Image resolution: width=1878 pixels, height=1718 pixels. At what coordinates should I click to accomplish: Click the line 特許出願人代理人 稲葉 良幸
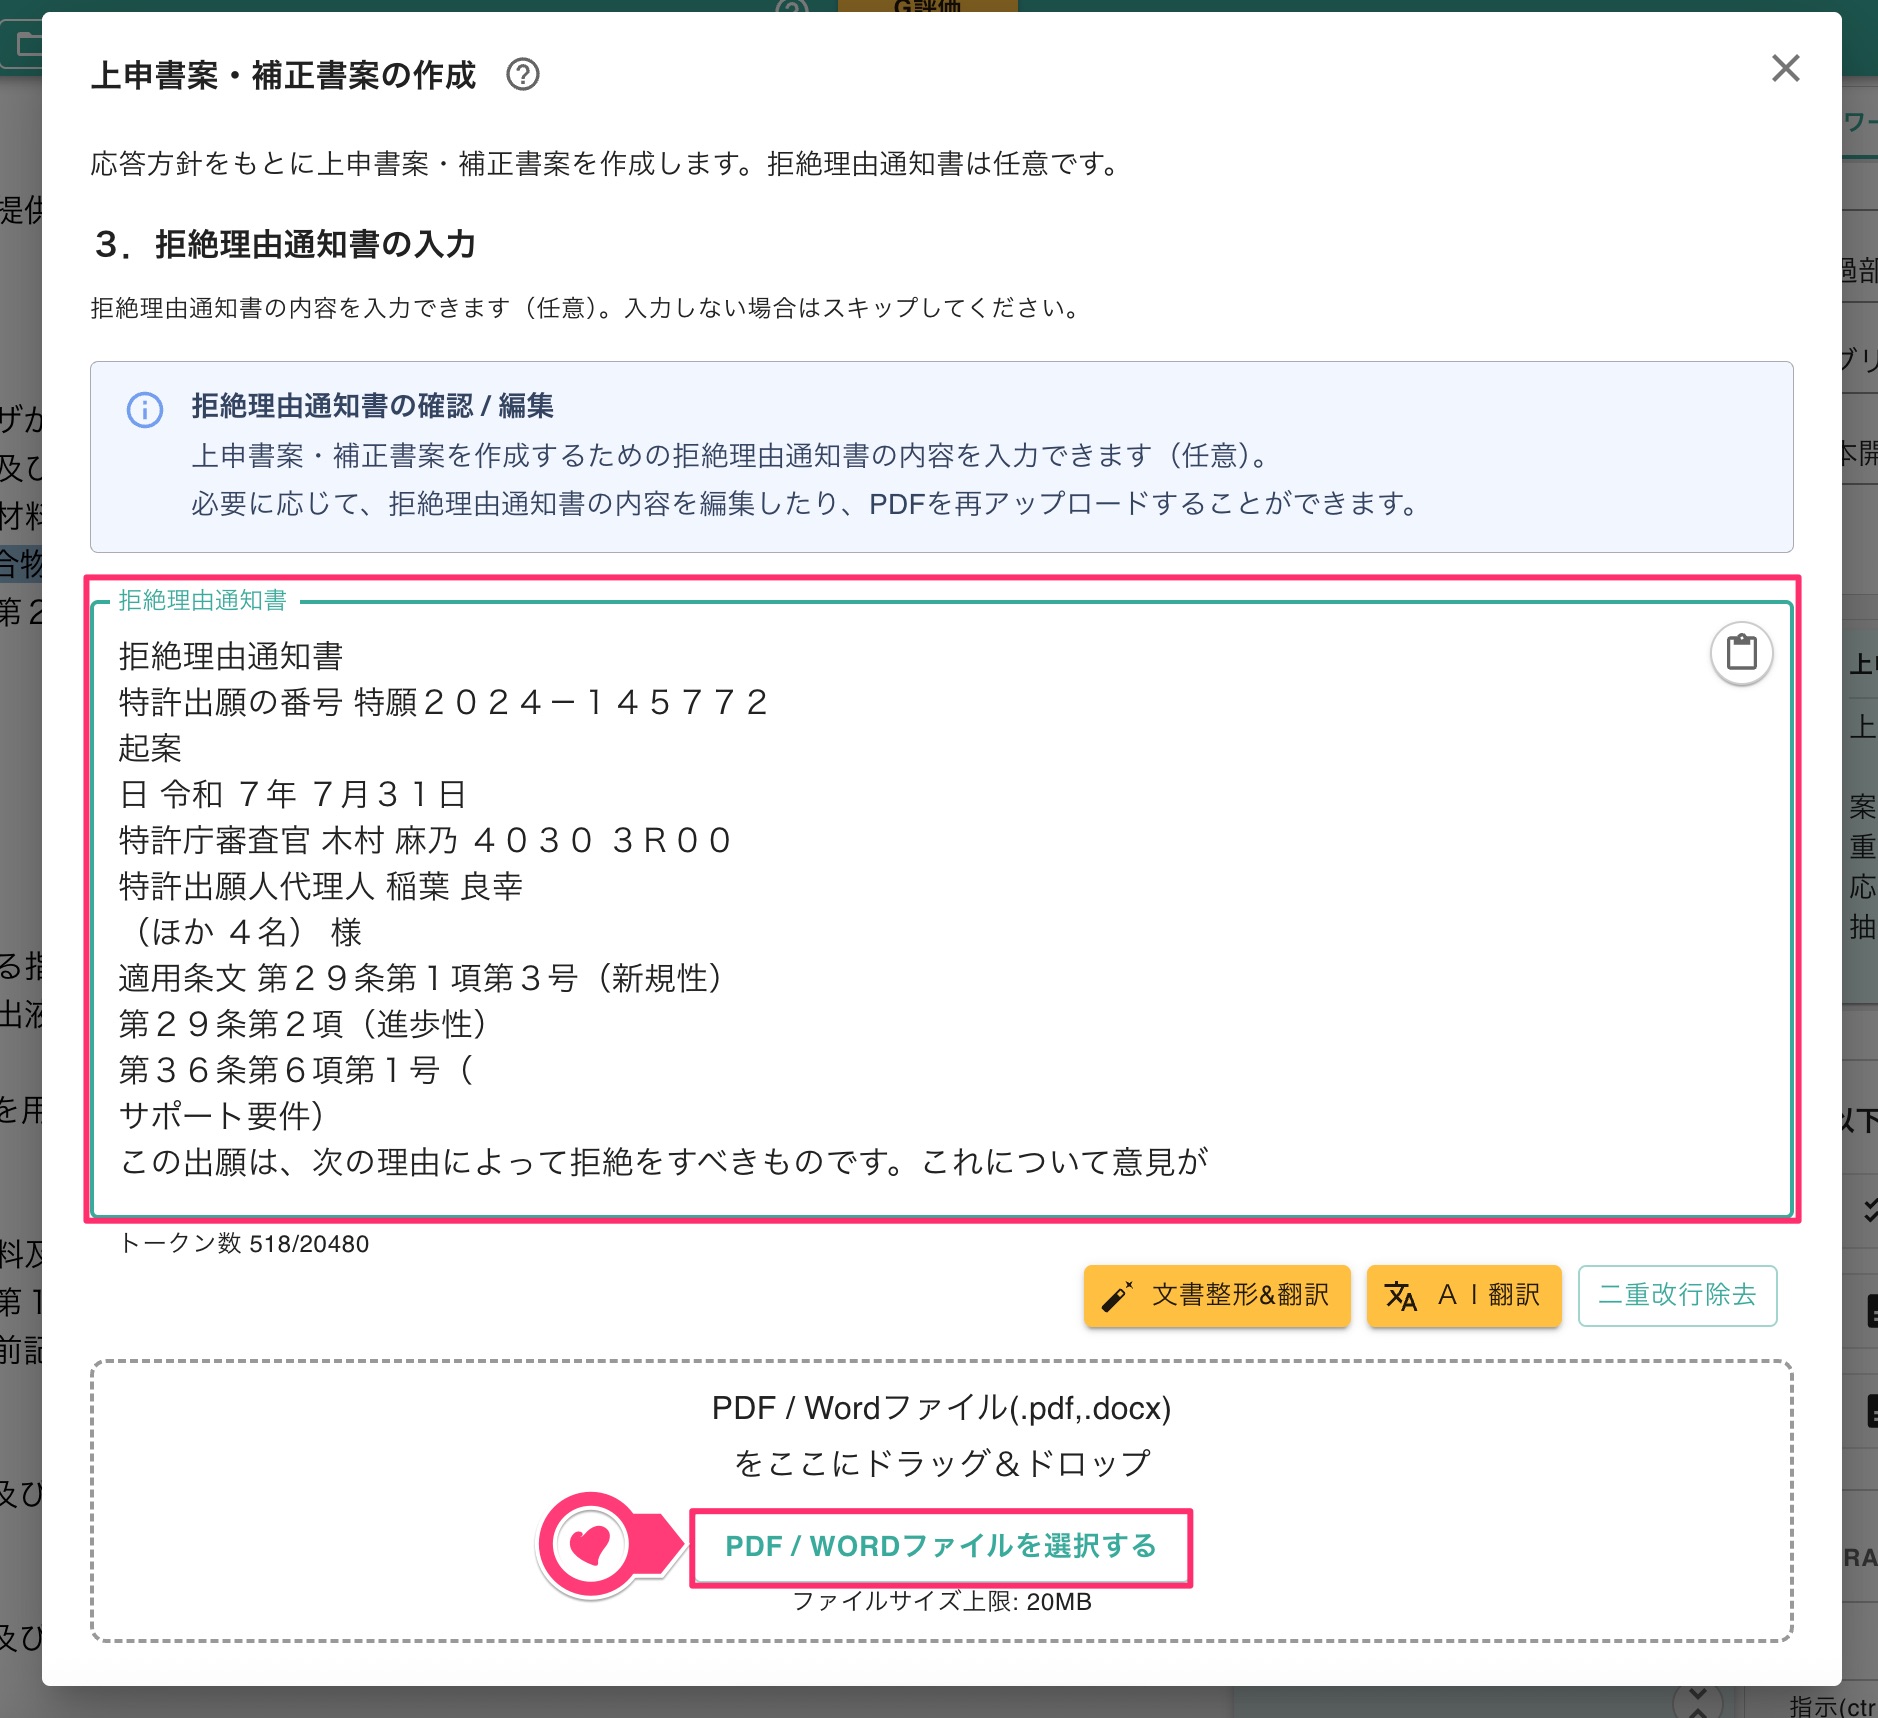coord(321,886)
